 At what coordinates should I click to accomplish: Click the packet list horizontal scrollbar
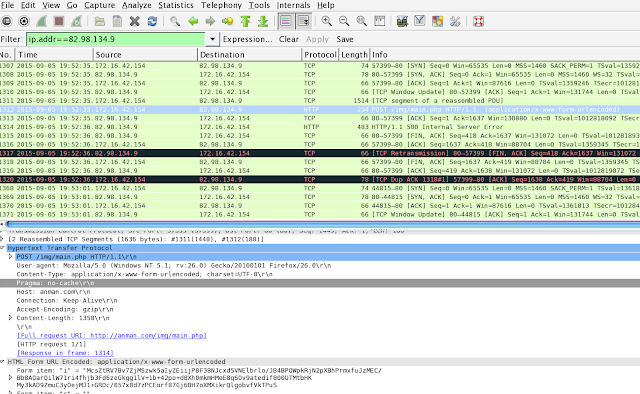pos(322,224)
